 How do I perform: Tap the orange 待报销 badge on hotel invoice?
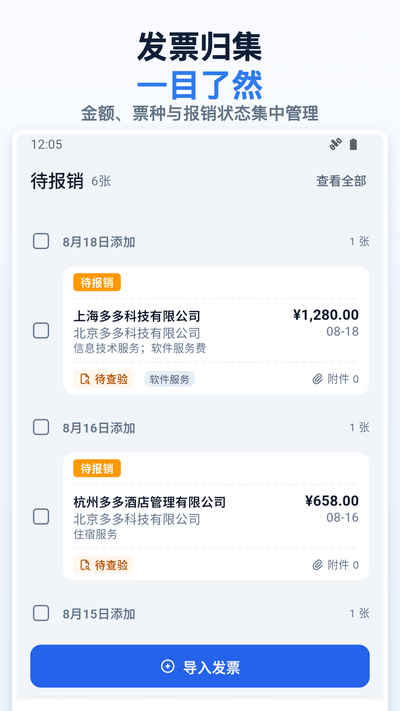tap(97, 468)
